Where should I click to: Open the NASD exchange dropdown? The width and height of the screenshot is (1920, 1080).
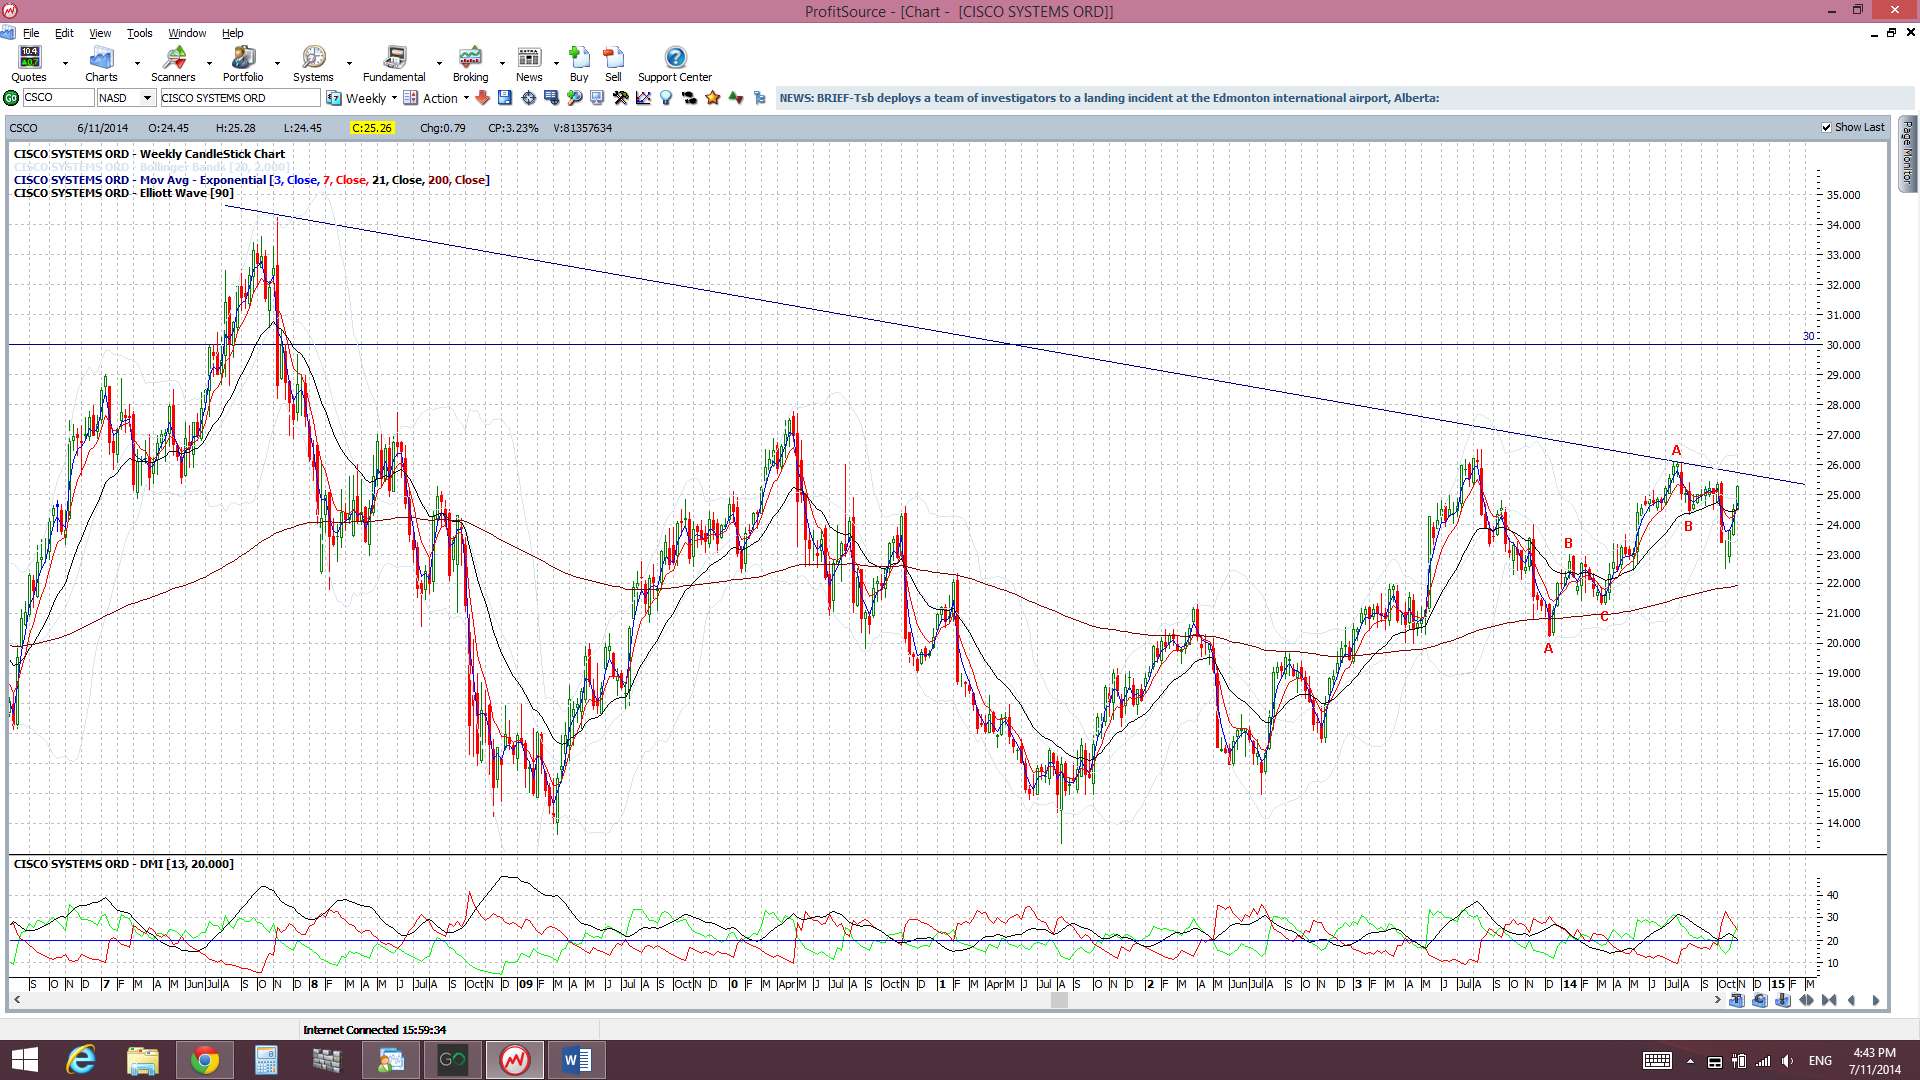147,98
